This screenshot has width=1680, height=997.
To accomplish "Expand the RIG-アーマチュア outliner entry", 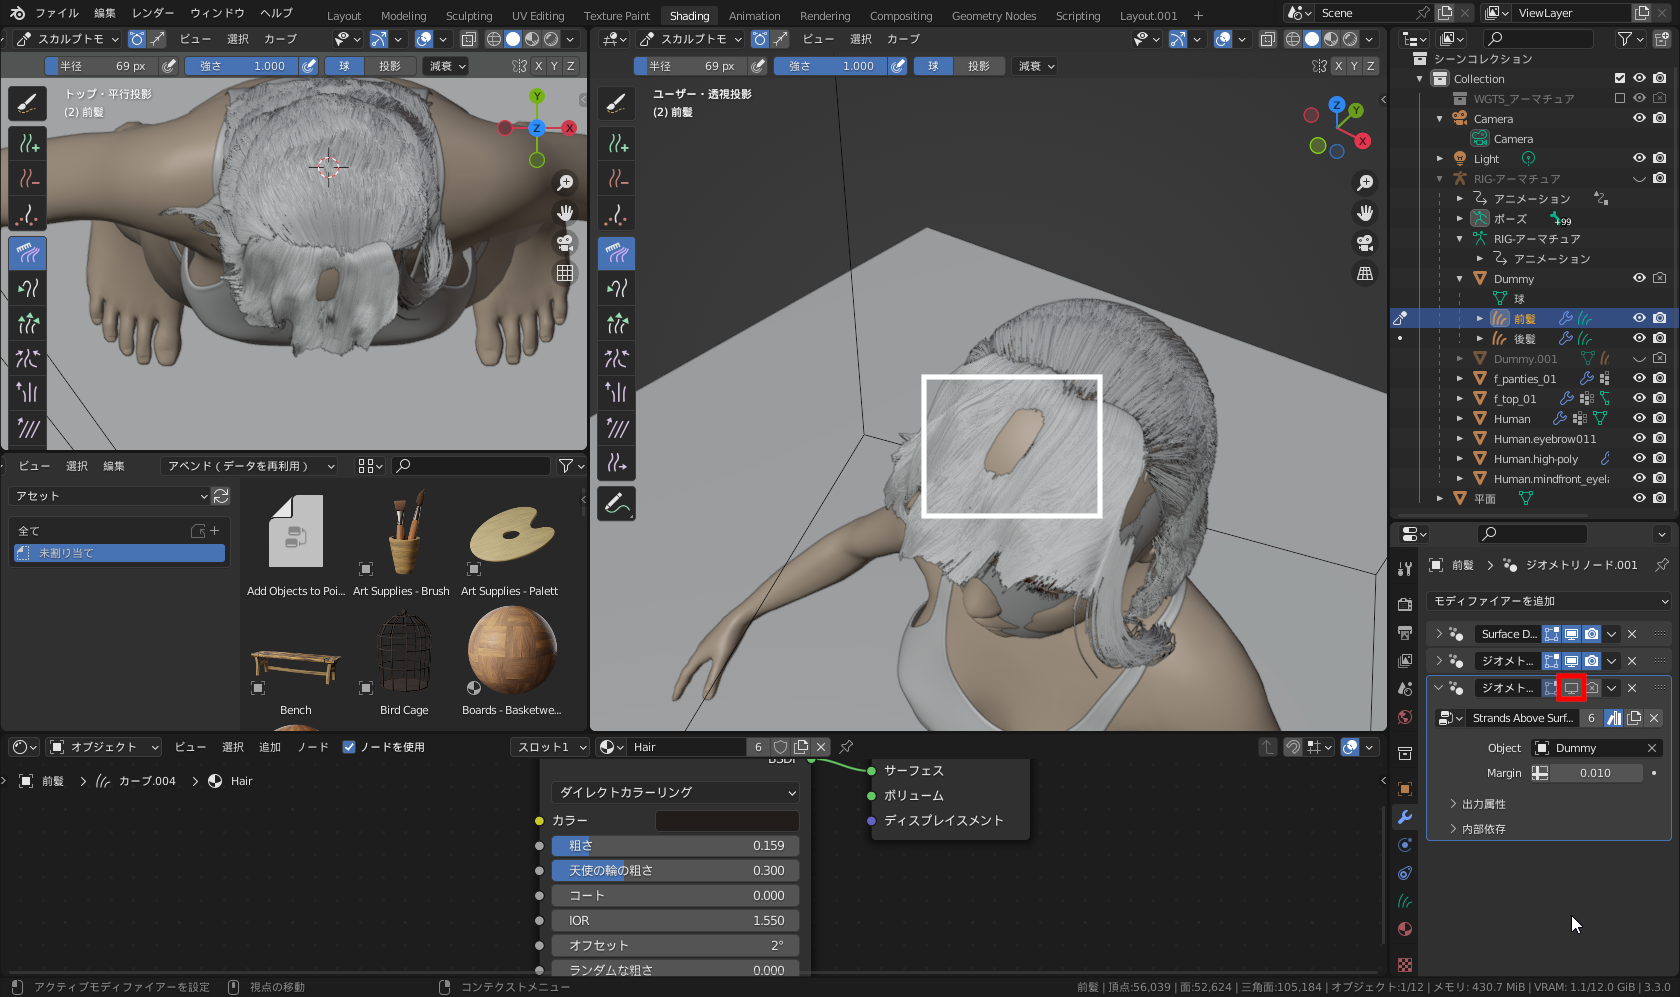I will pos(1441,178).
